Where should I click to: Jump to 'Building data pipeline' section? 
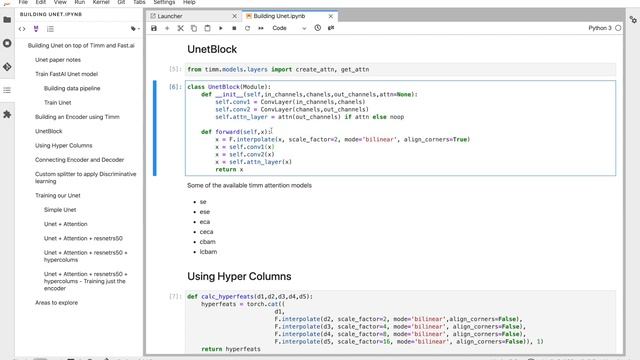(72, 89)
